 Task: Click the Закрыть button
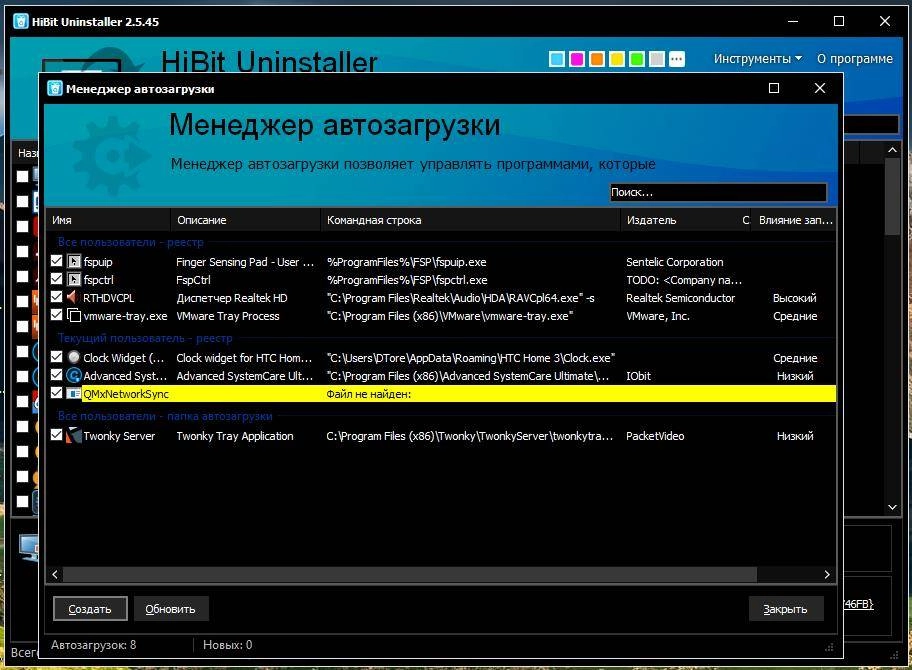pos(786,609)
